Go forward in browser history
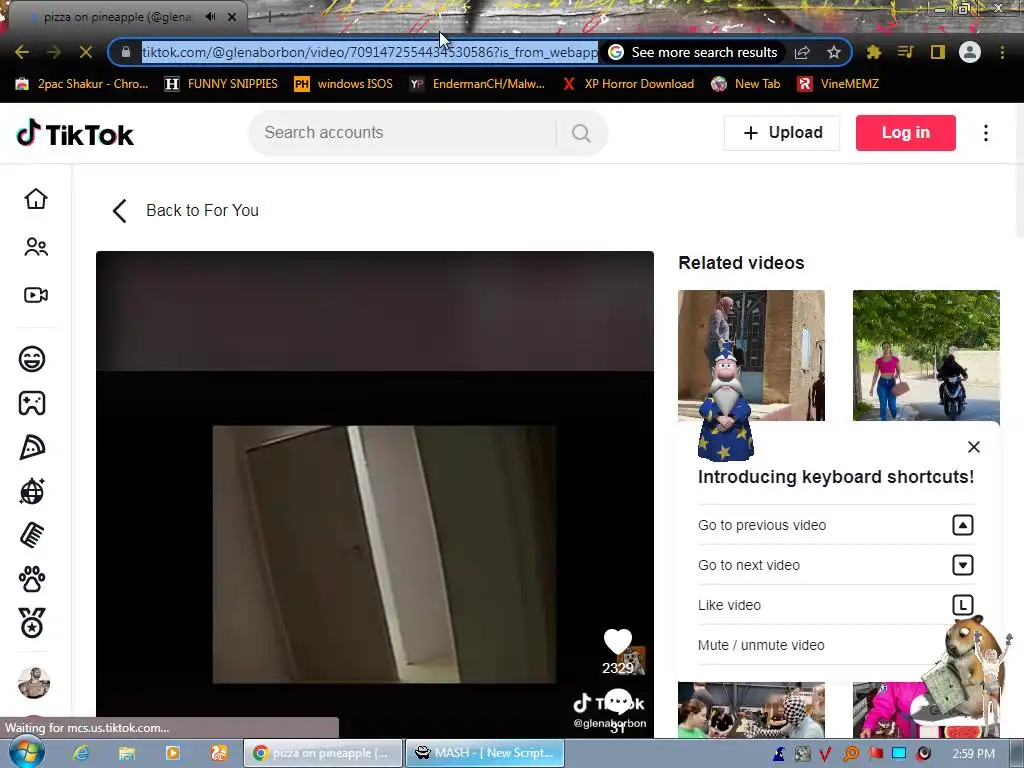The width and height of the screenshot is (1024, 768). pos(54,52)
